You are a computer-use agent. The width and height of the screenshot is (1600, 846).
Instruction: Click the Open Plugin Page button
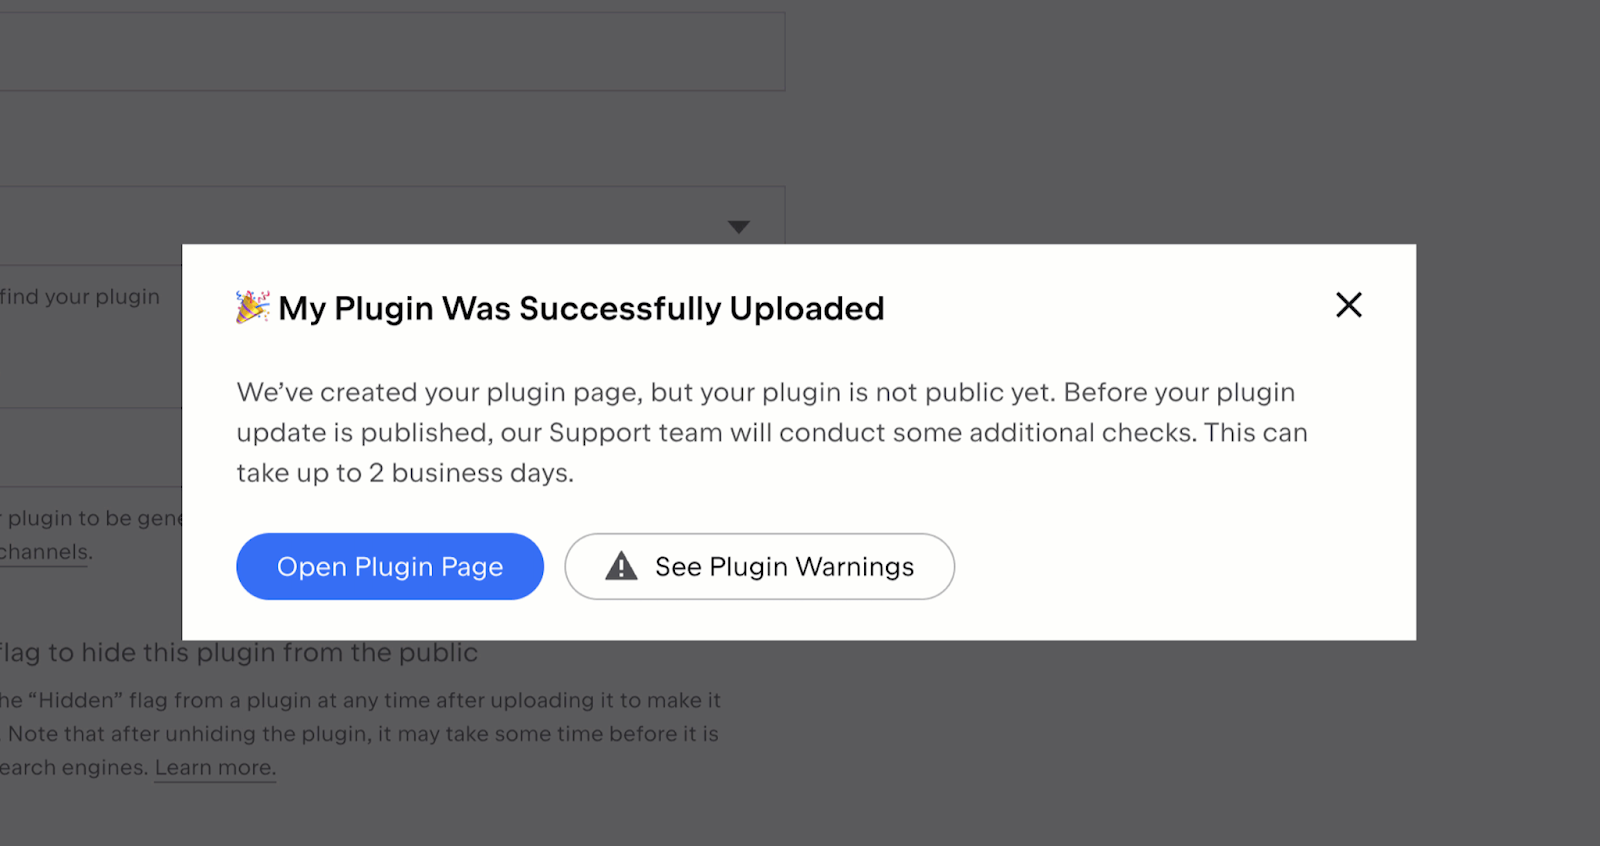pyautogui.click(x=390, y=567)
